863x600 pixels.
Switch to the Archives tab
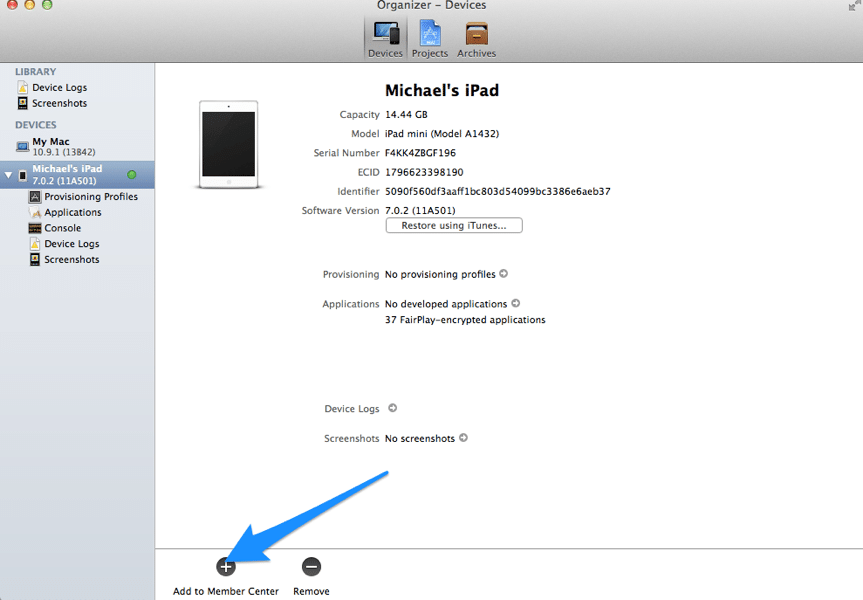click(x=477, y=39)
